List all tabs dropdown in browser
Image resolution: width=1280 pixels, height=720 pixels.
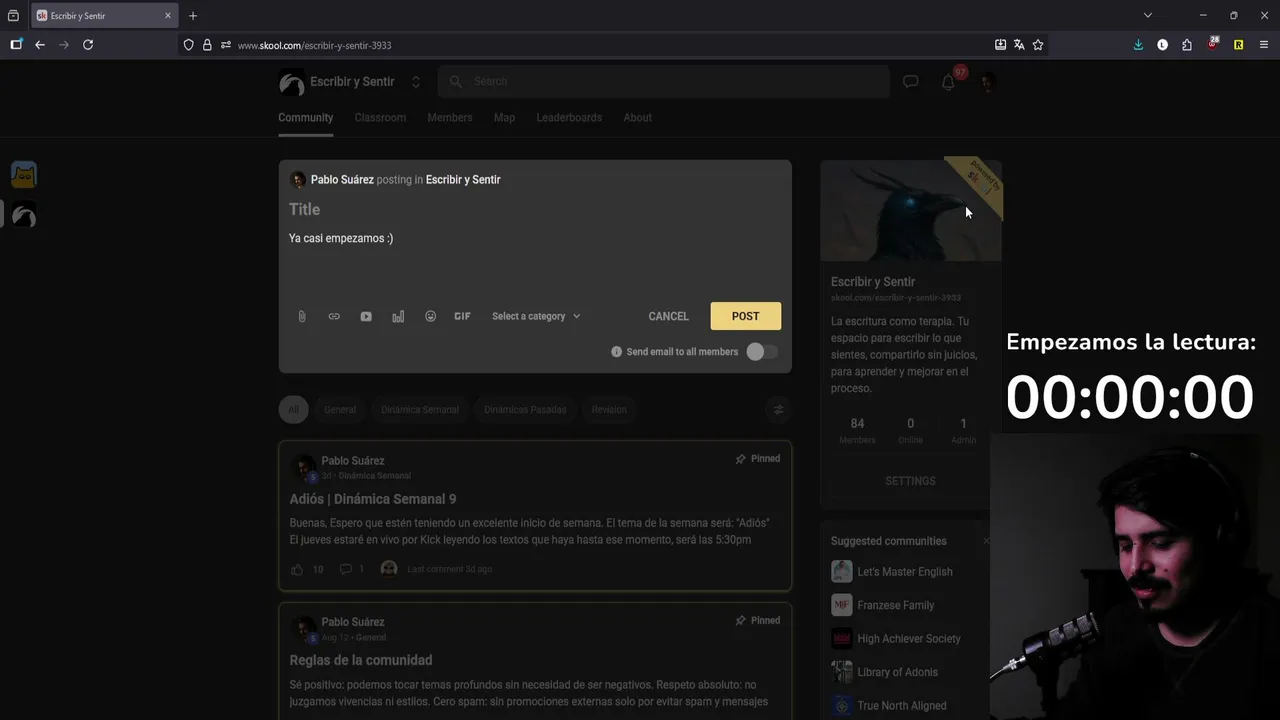coord(1148,16)
